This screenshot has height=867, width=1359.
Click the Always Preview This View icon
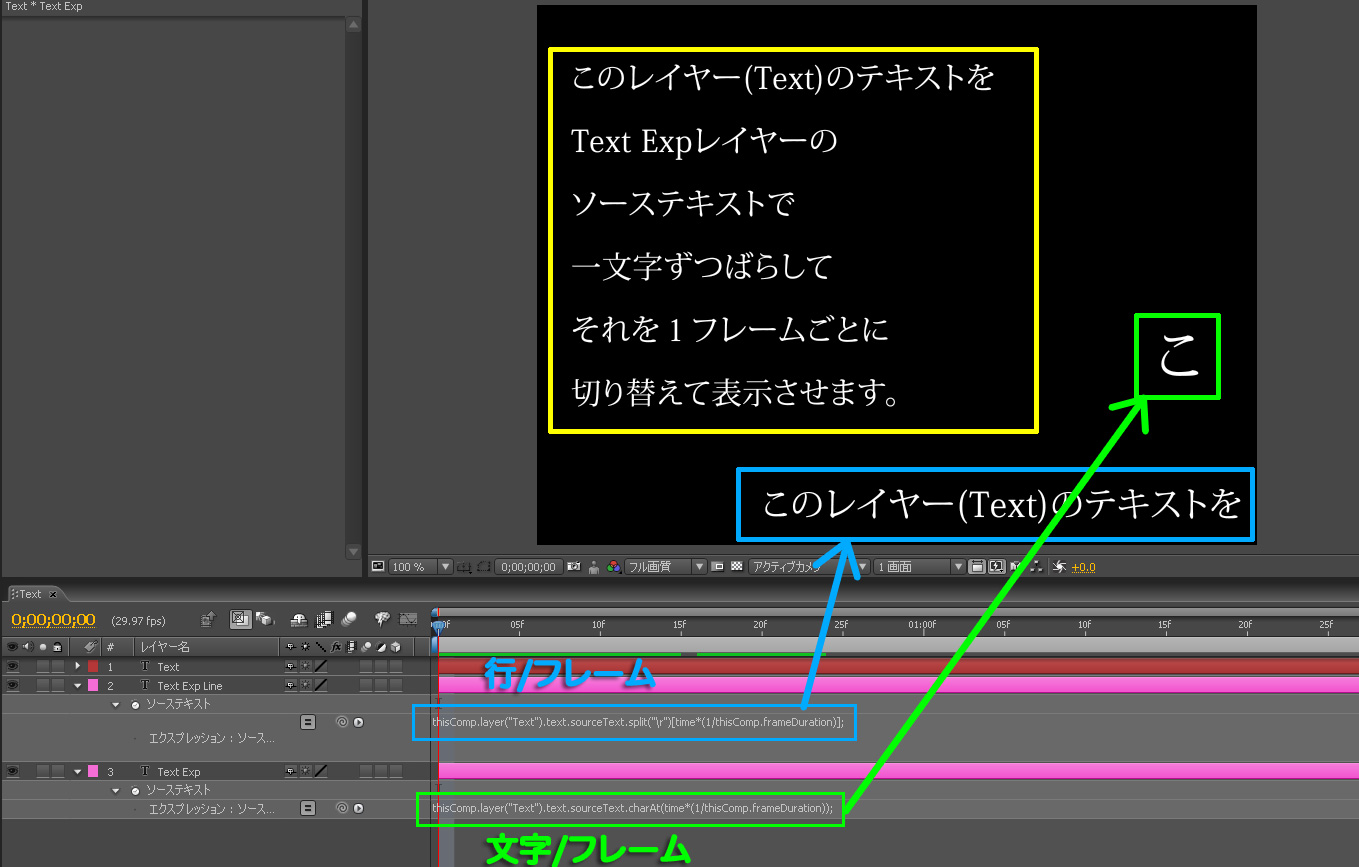pos(378,566)
